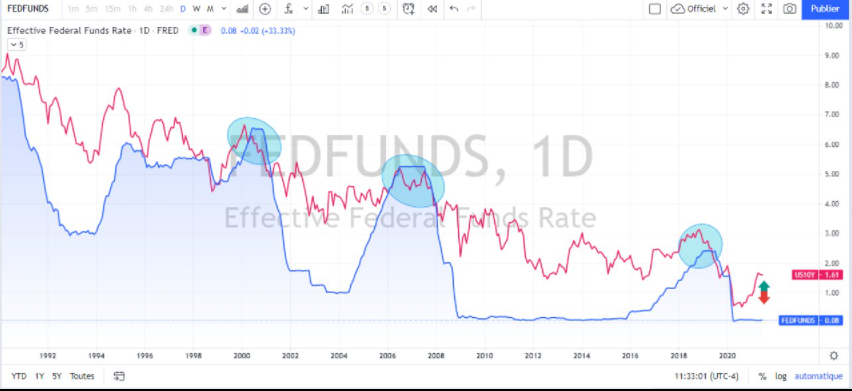The image size is (852, 391).
Task: Open the layout selection square icon
Action: pyautogui.click(x=655, y=9)
